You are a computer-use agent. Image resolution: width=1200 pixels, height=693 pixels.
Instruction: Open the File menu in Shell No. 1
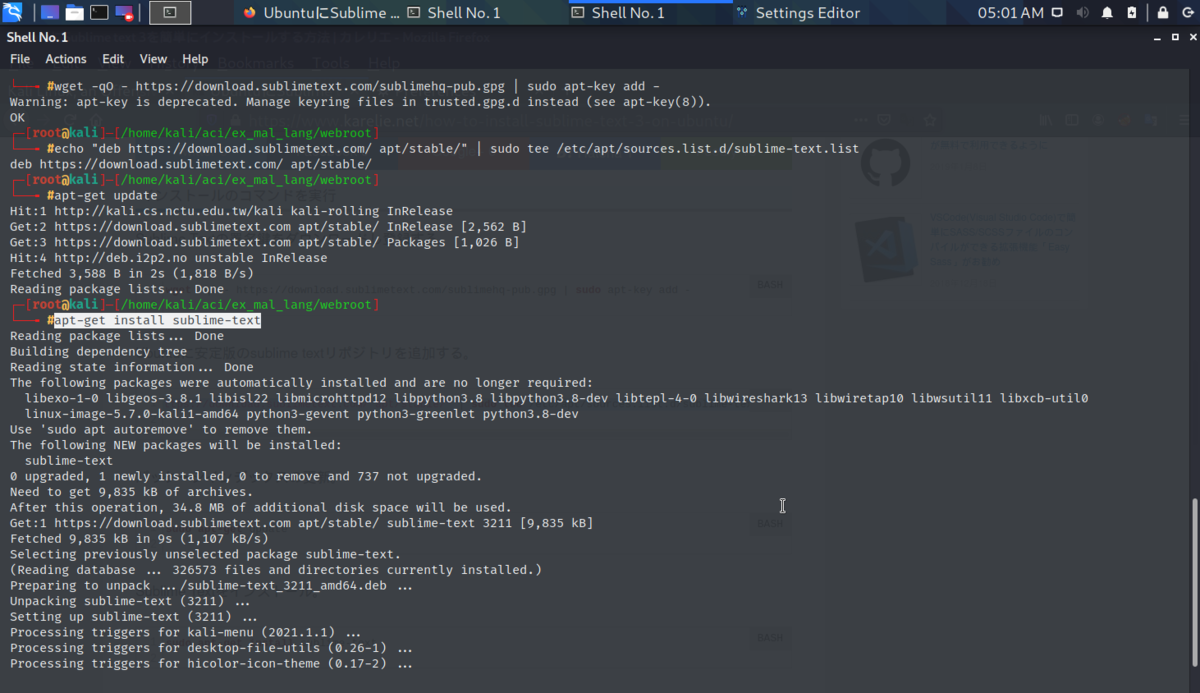click(20, 59)
